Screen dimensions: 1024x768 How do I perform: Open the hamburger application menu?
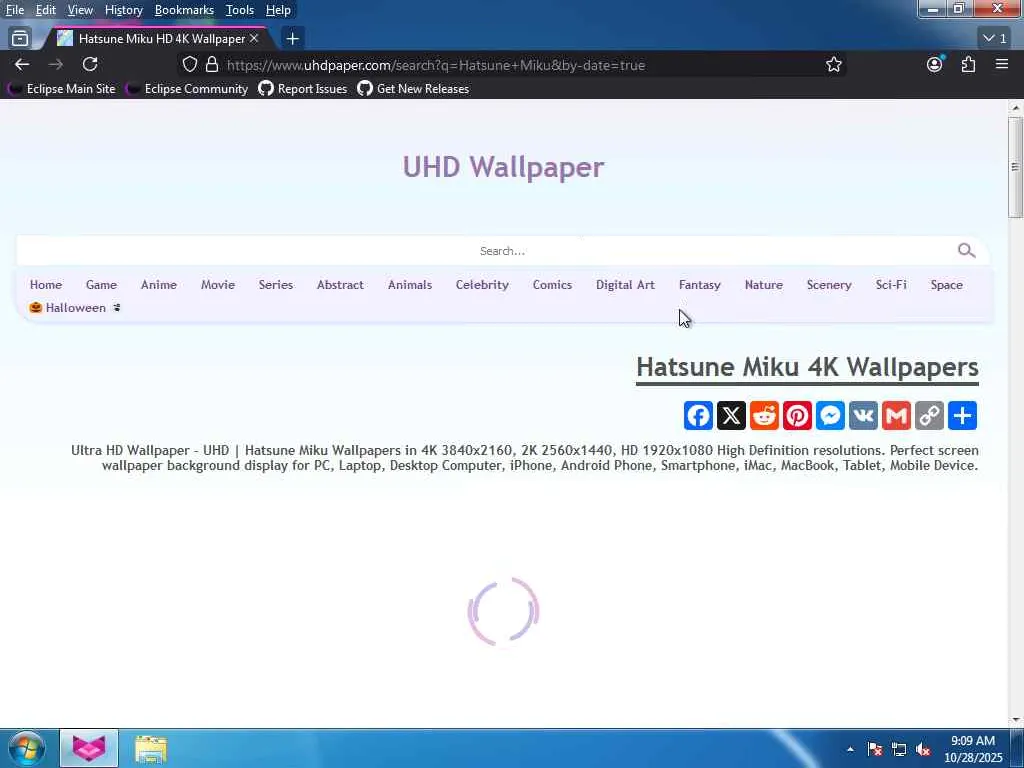click(1002, 64)
